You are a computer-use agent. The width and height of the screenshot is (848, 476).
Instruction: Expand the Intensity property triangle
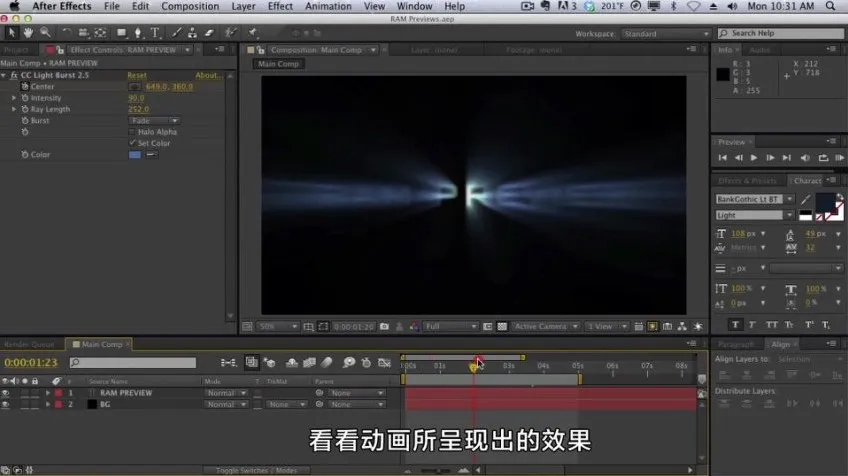point(14,98)
